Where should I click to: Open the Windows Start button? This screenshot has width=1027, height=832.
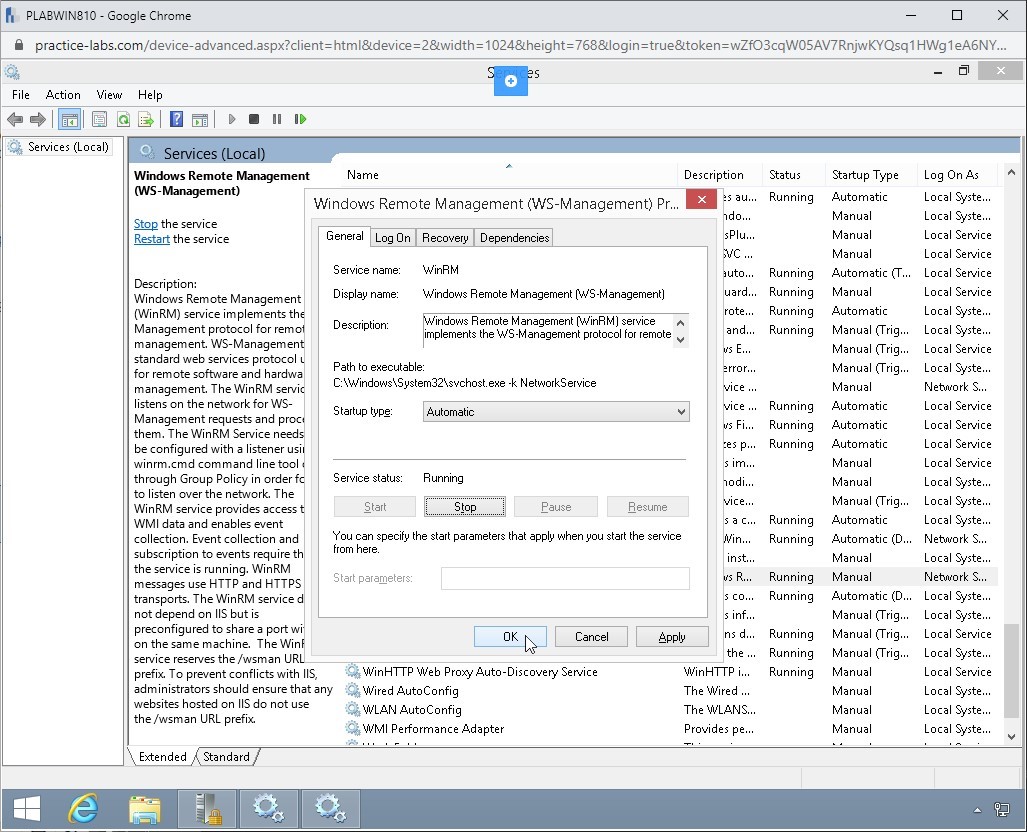(x=27, y=810)
